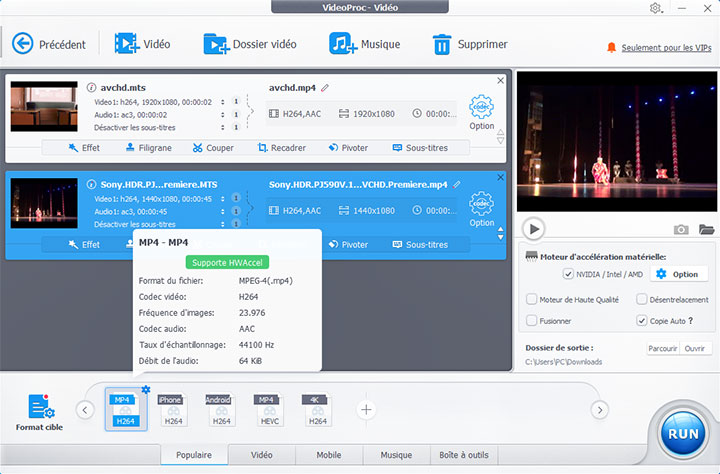
Task: Open Pivoter for avchd.mts
Action: click(x=348, y=148)
